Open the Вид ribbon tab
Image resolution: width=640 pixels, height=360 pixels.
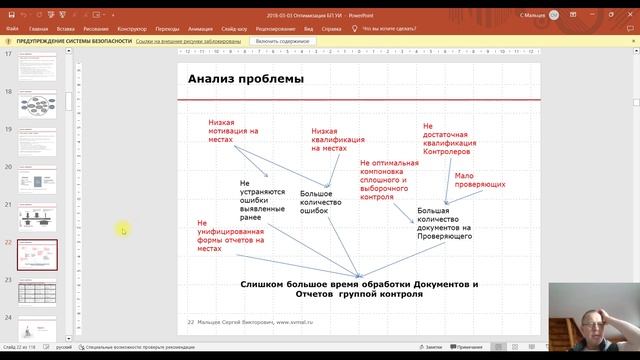point(308,29)
